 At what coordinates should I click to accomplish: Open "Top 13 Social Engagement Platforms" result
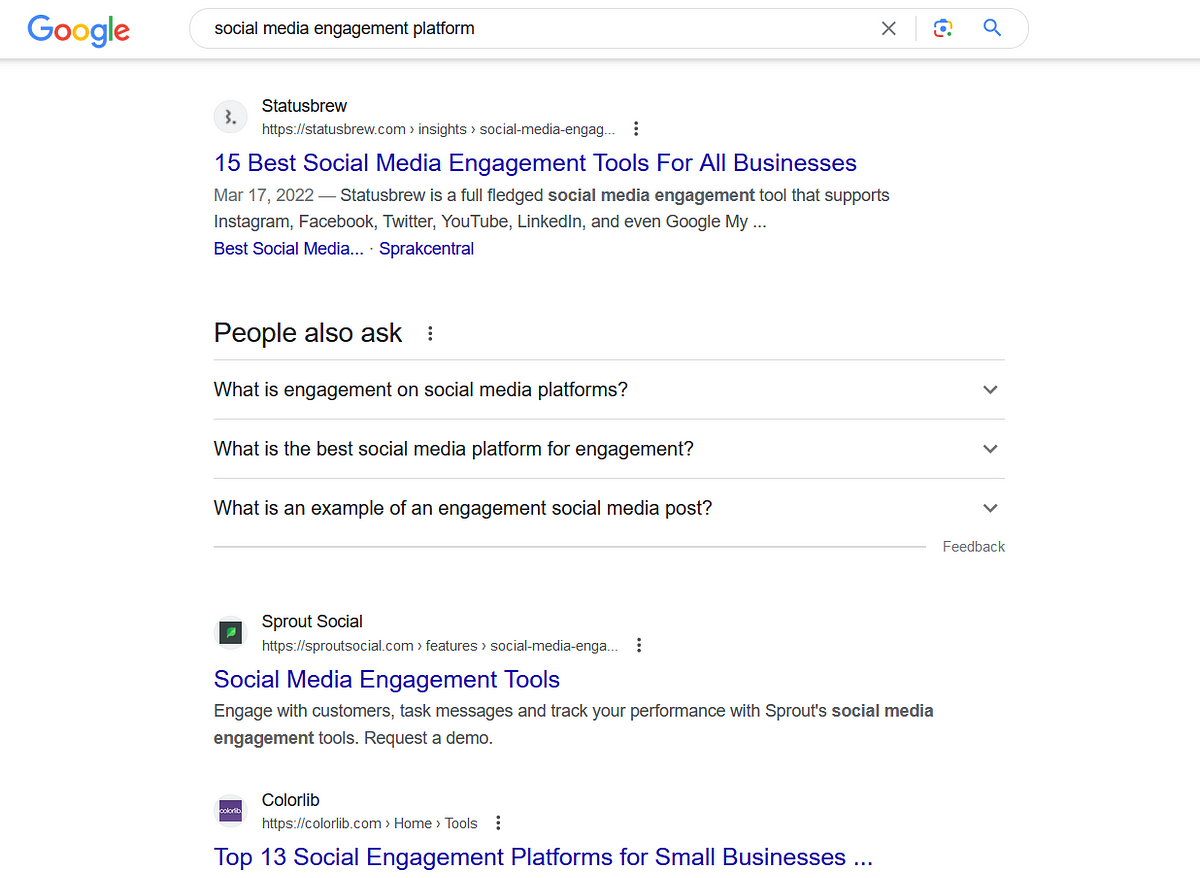pyautogui.click(x=543, y=858)
